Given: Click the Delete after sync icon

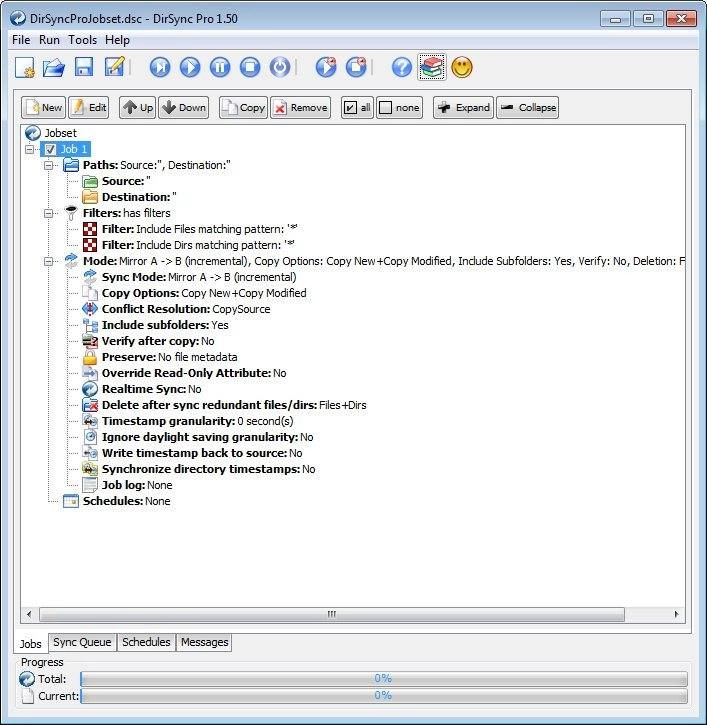Looking at the screenshot, I should [x=90, y=405].
